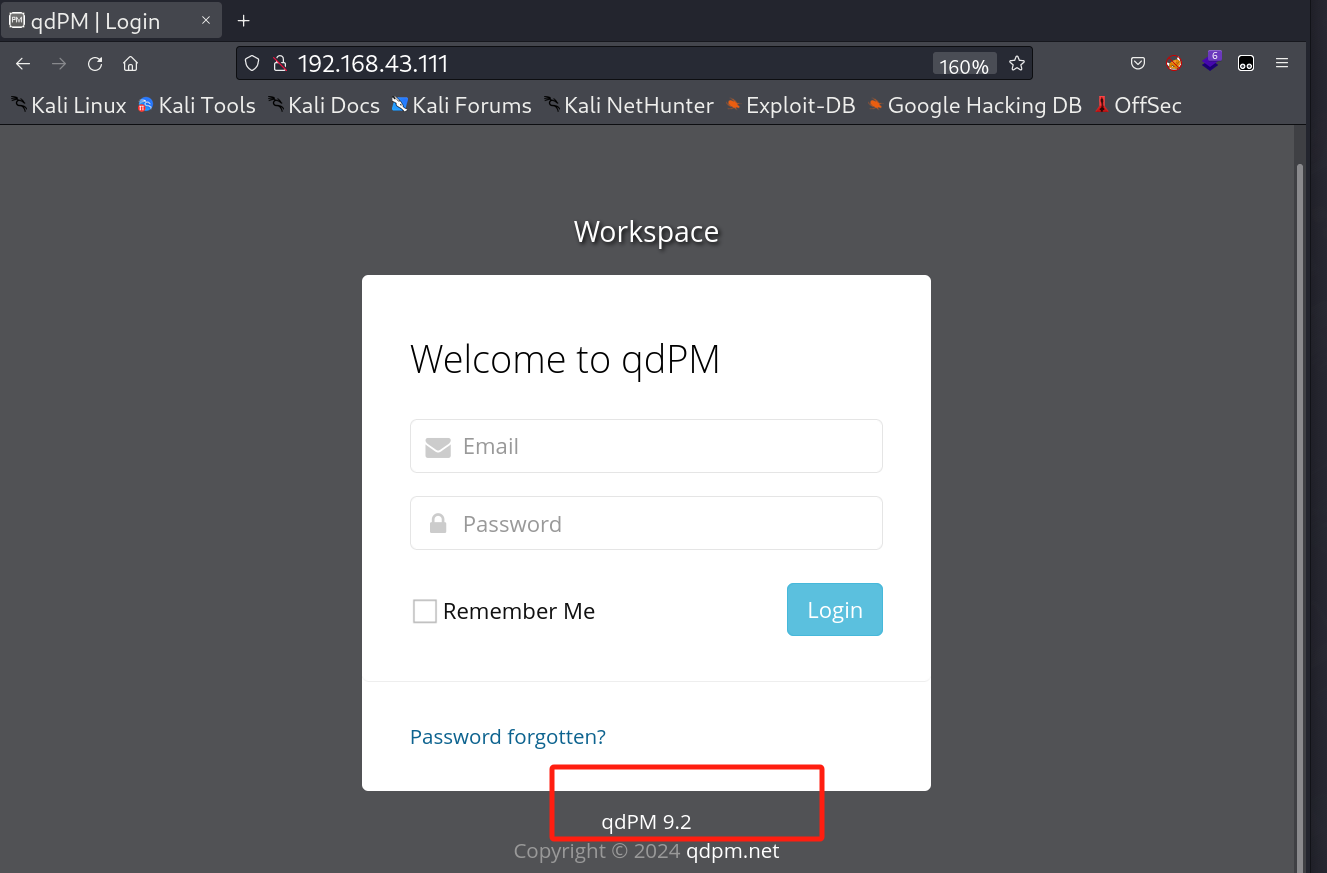Focus the Password input field

[x=646, y=523]
